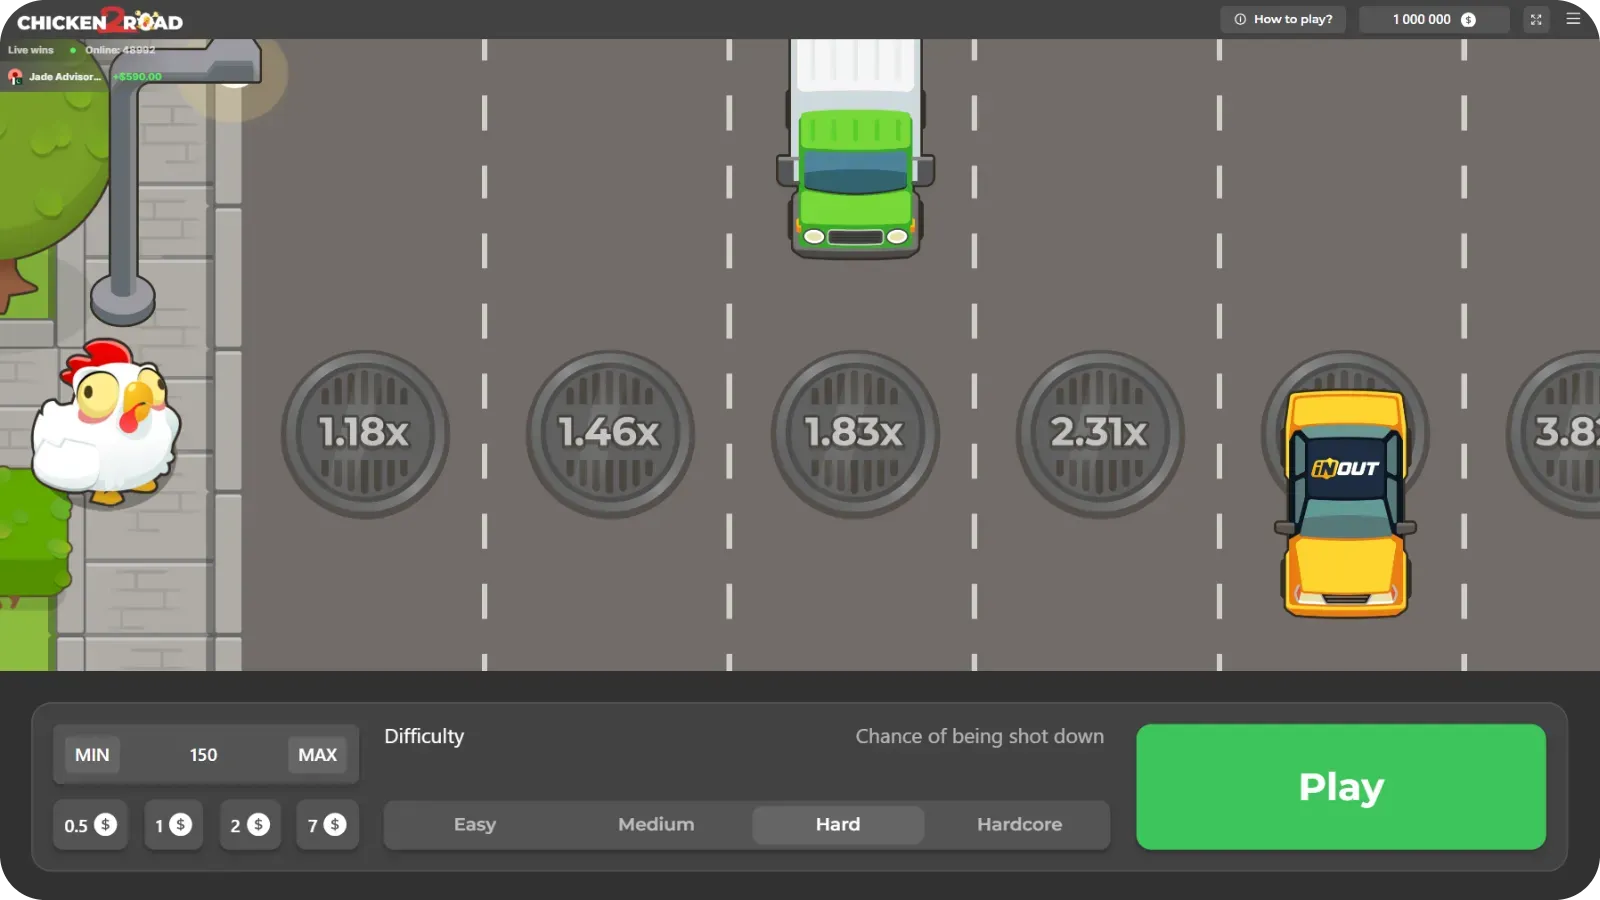Toggle fullscreen mode icon
The width and height of the screenshot is (1600, 900).
click(1536, 19)
